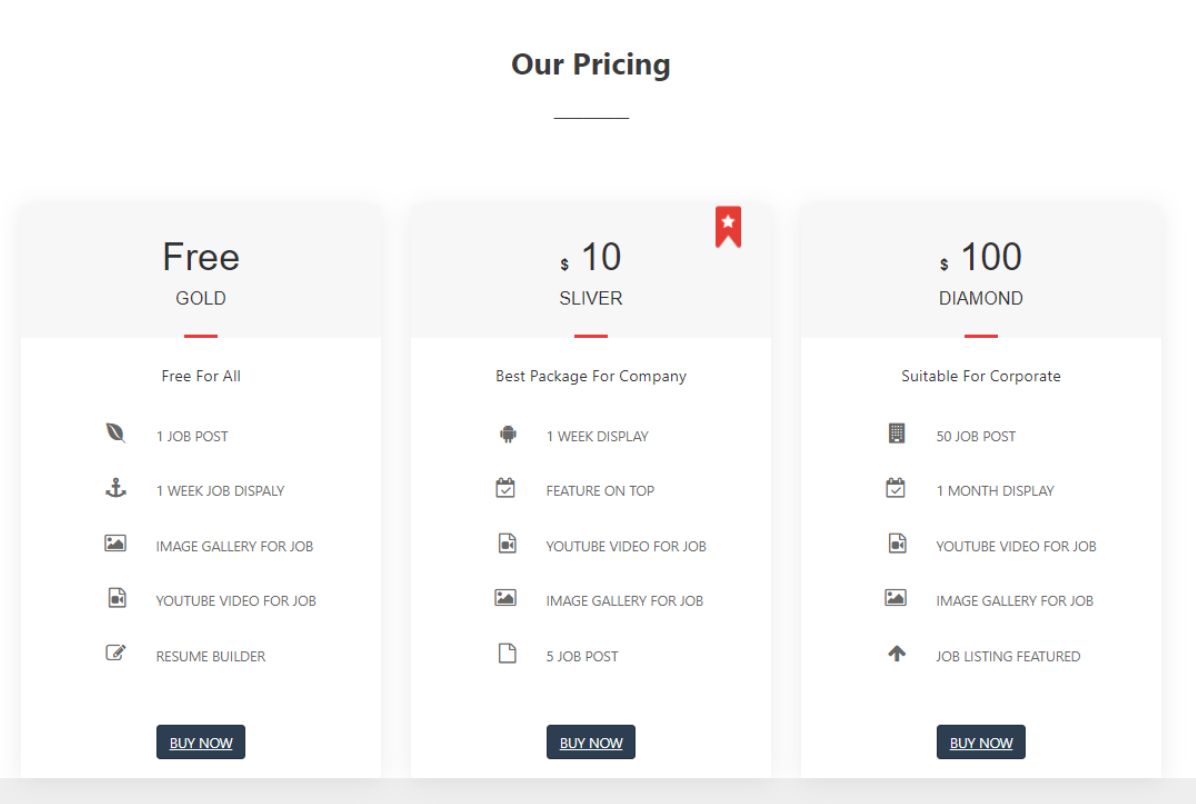The image size is (1196, 804).
Task: Click the building icon beside 50 Job Post
Action: [896, 433]
